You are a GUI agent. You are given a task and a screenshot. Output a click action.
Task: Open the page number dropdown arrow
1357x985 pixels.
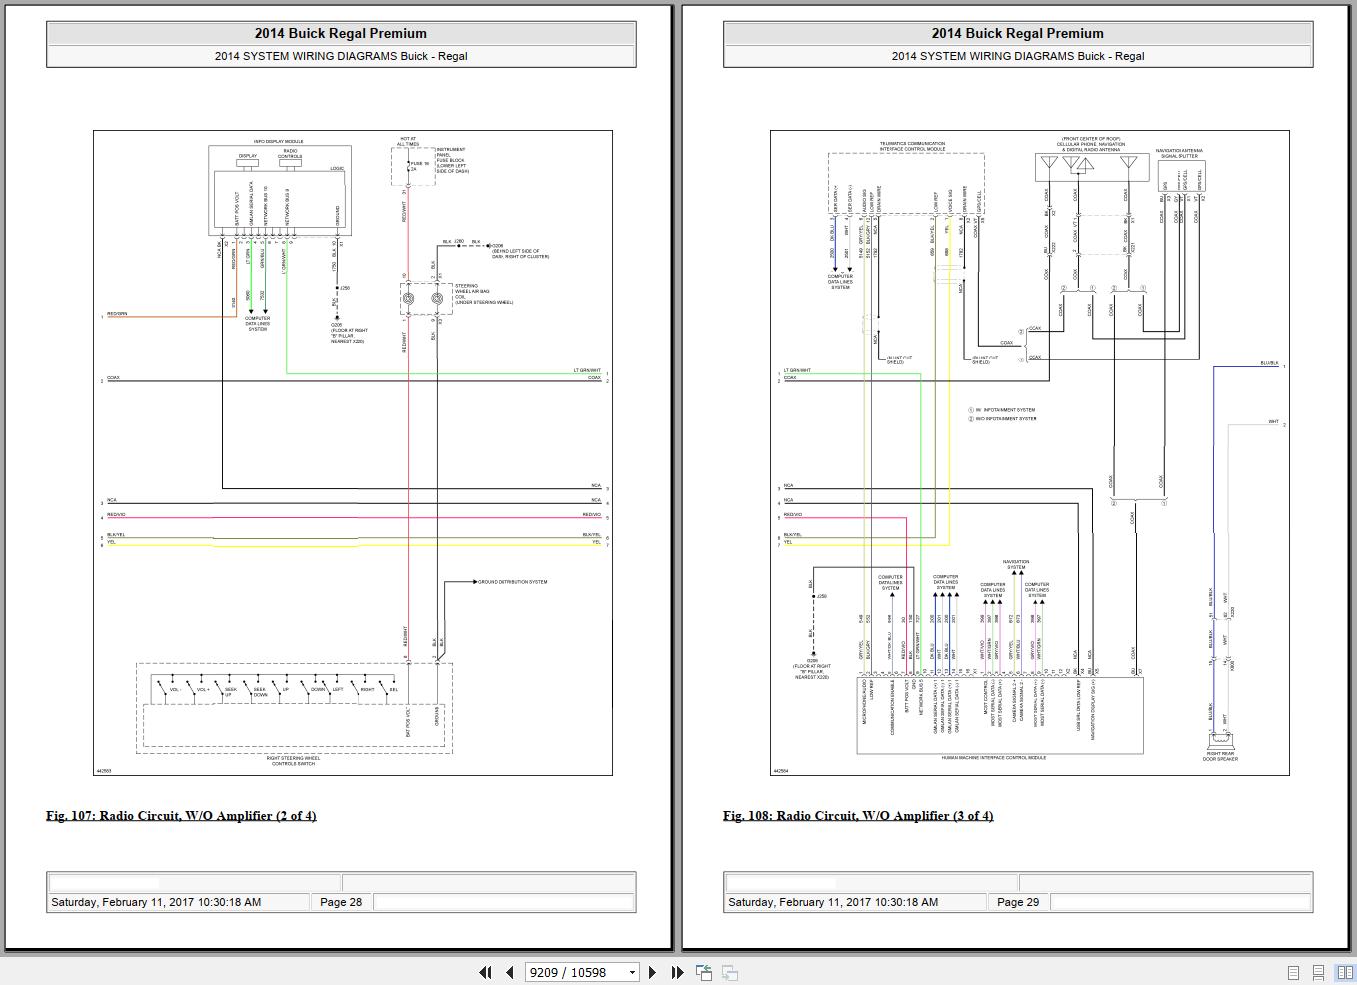click(x=632, y=972)
